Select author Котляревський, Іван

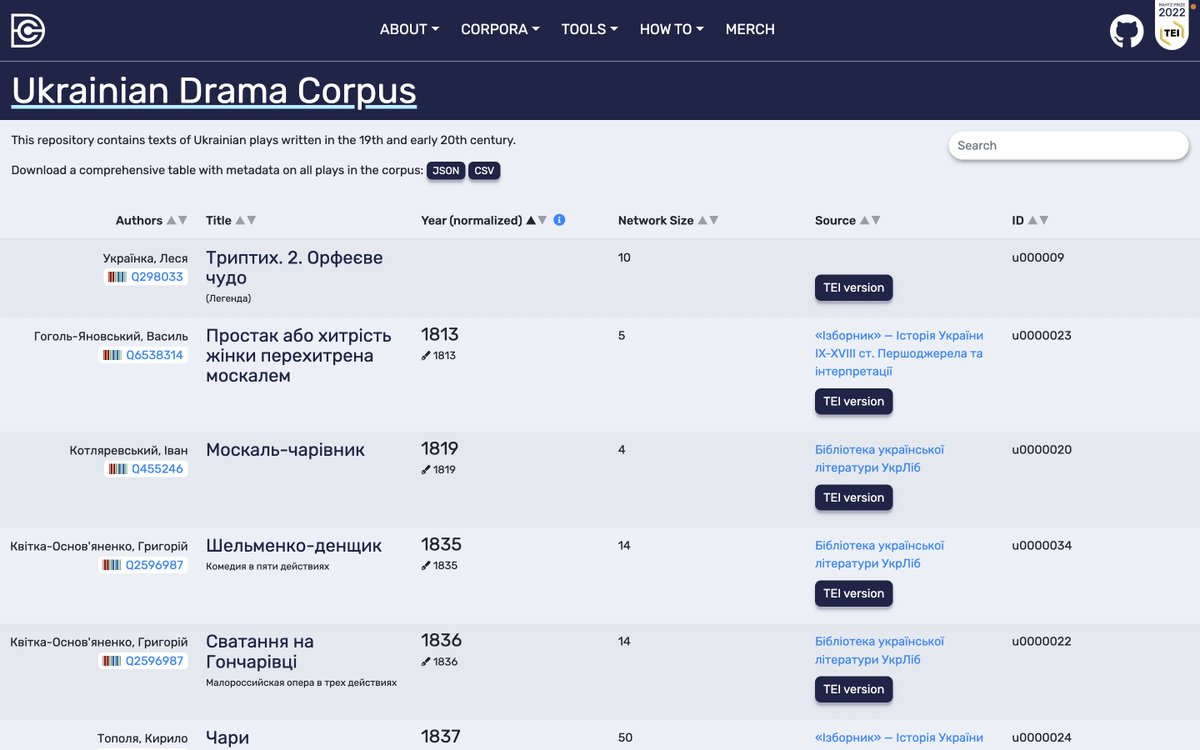pos(129,450)
